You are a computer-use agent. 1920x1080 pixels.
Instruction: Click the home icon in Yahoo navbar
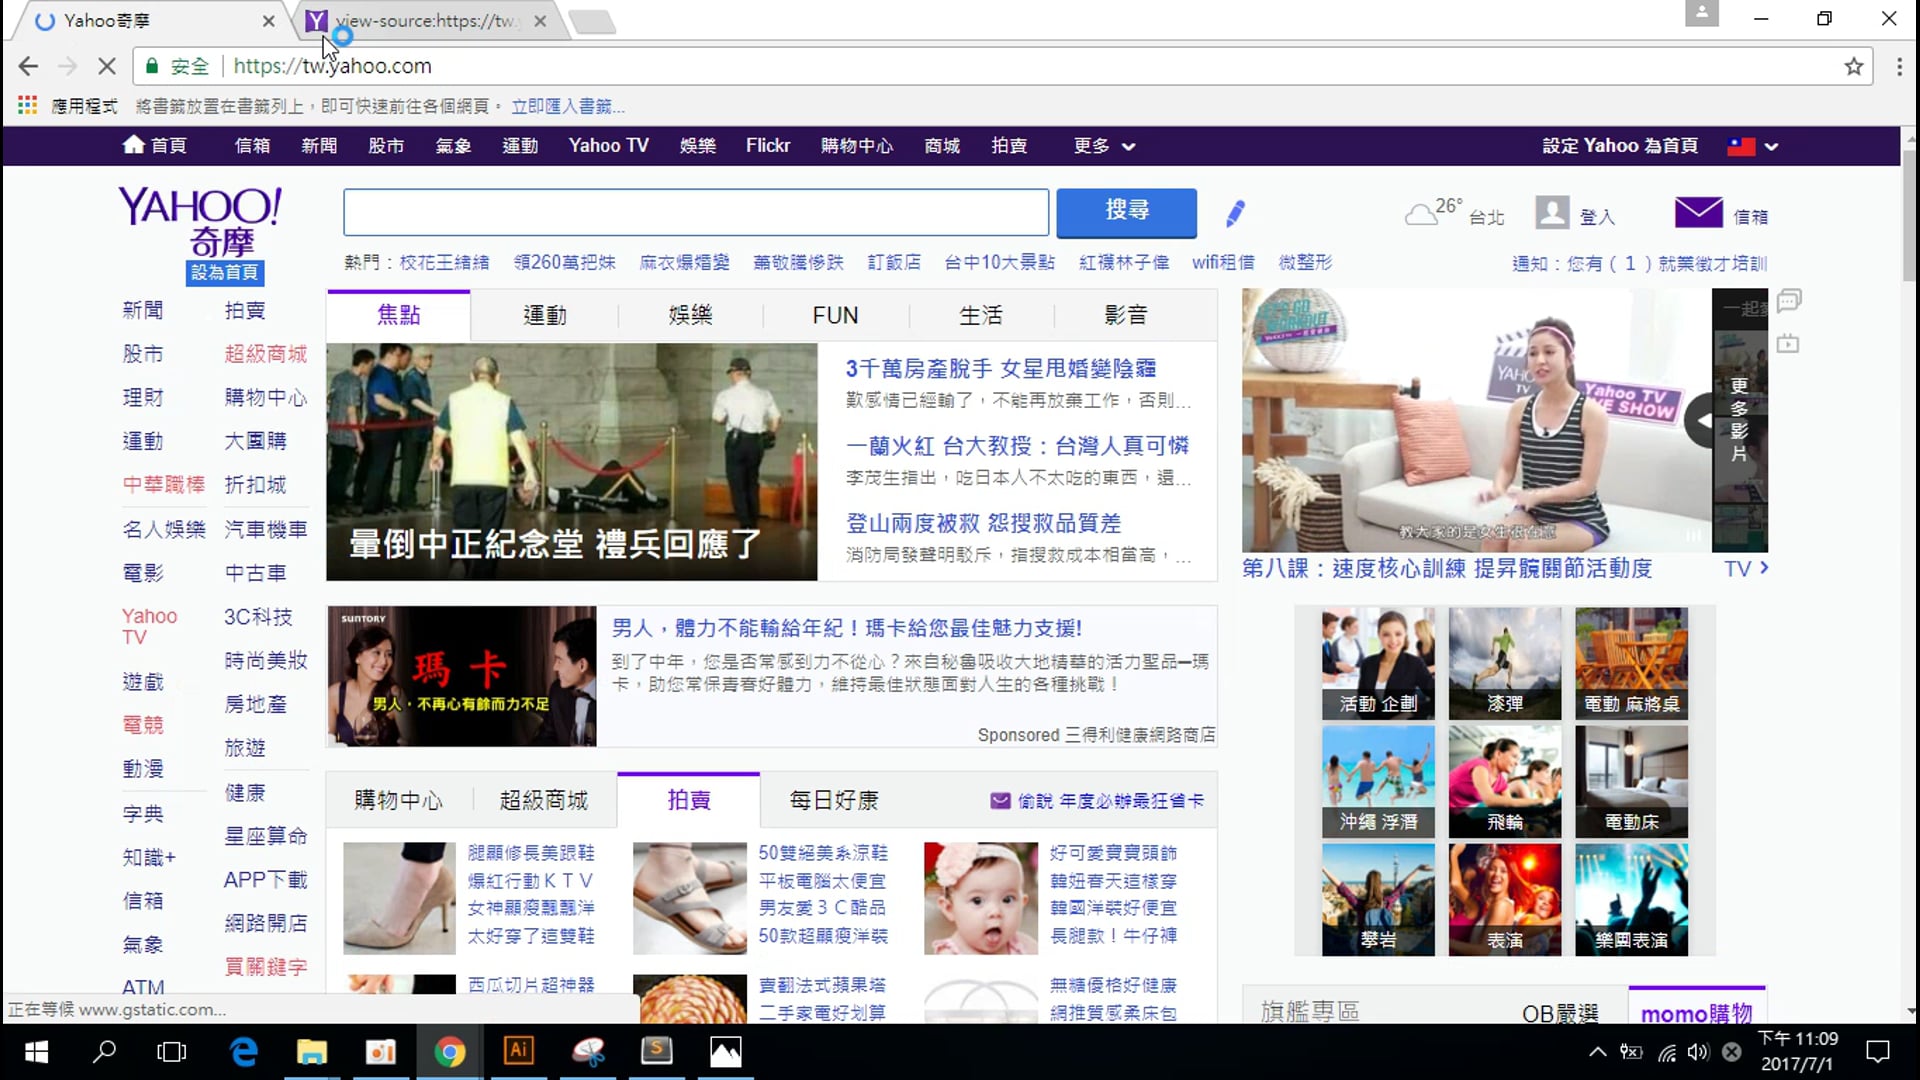pos(133,145)
